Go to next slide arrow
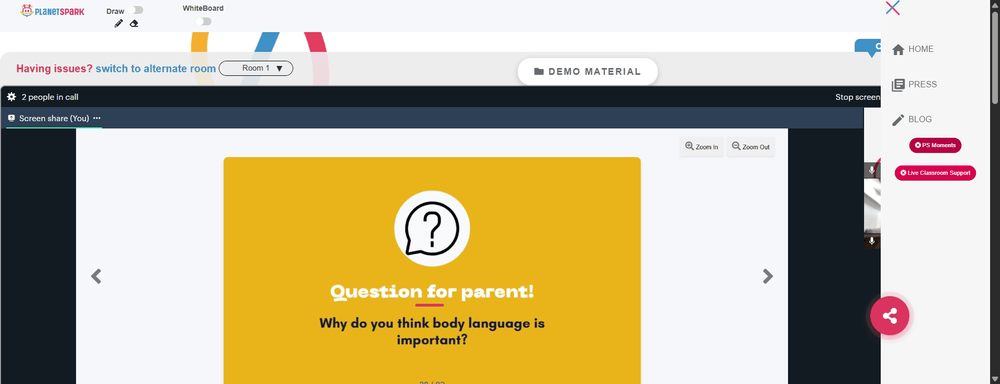This screenshot has width=1000, height=384. pyautogui.click(x=768, y=276)
